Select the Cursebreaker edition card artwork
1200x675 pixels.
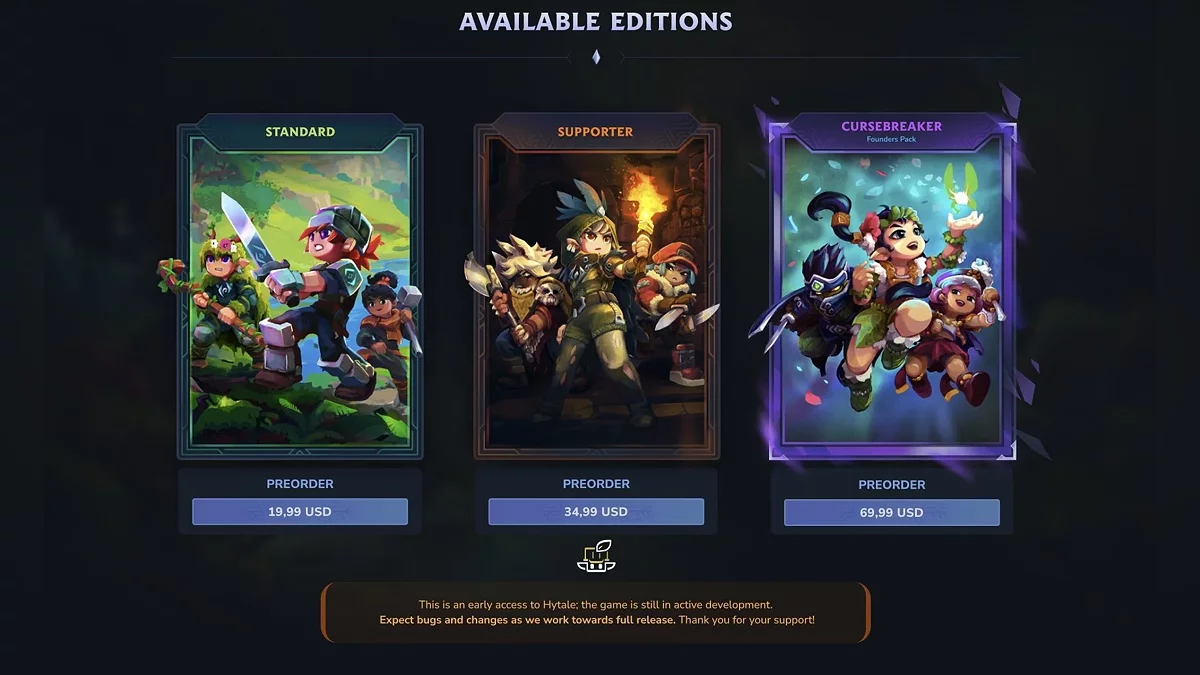click(892, 292)
